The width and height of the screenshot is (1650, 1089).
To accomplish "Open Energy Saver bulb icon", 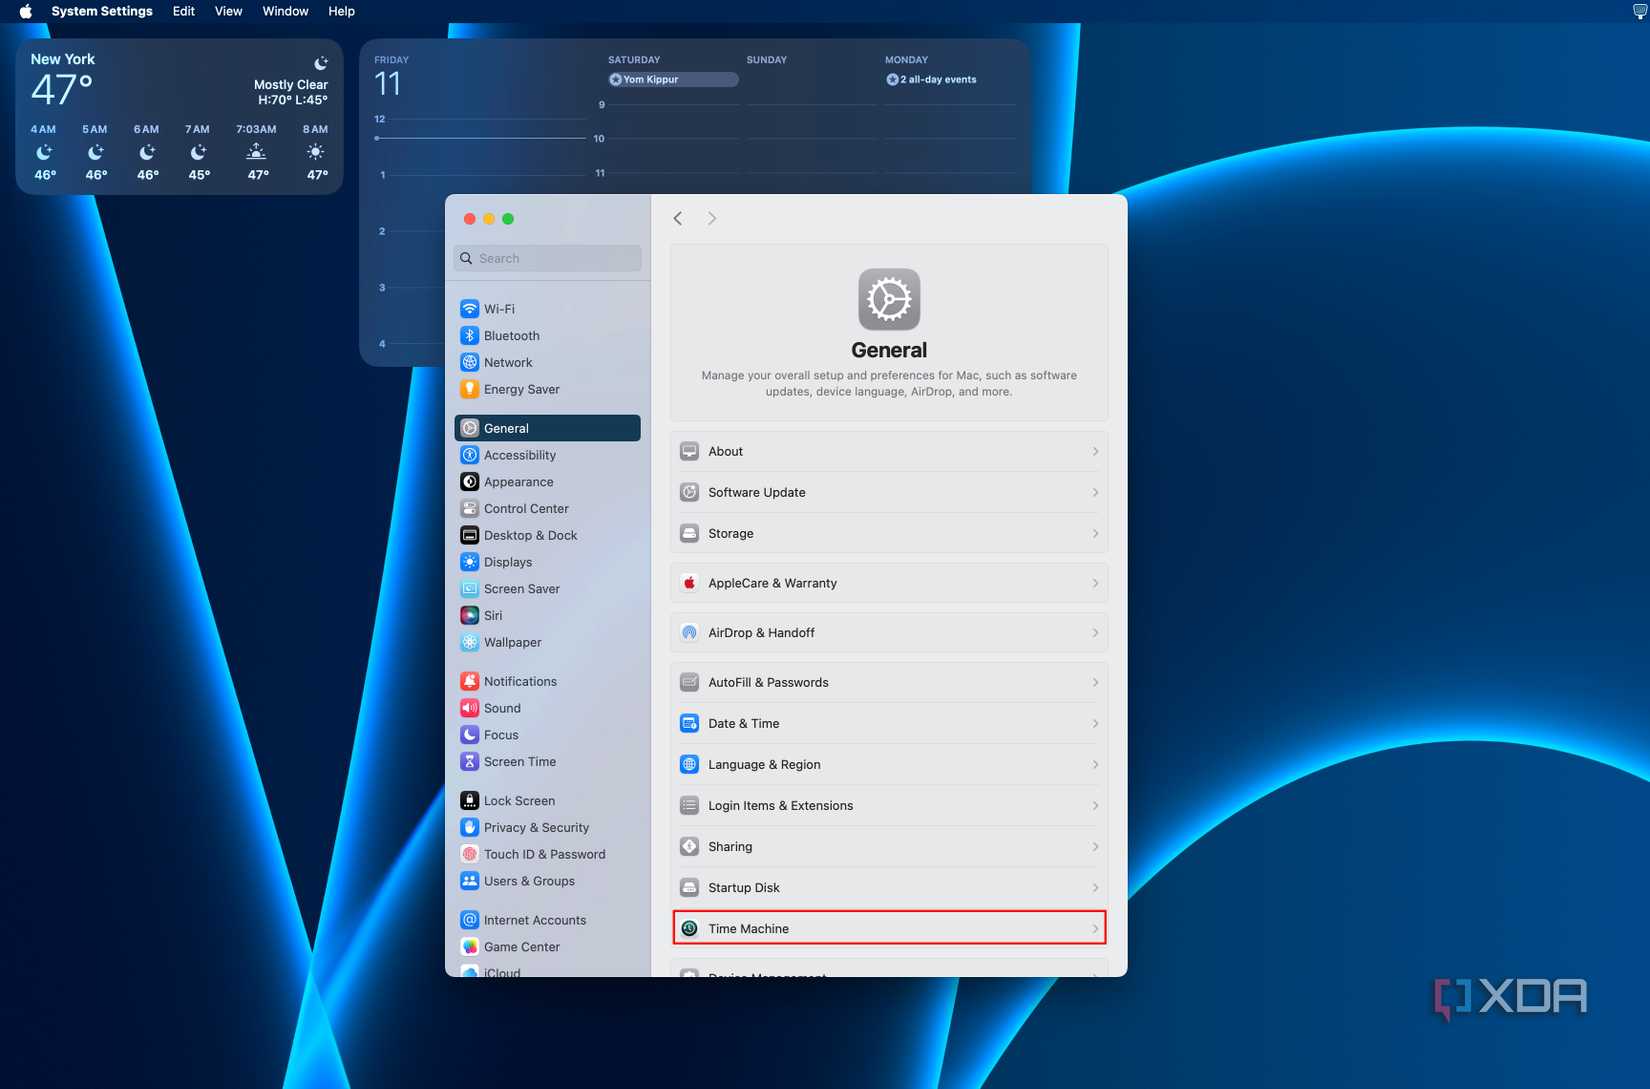I will click(x=469, y=389).
